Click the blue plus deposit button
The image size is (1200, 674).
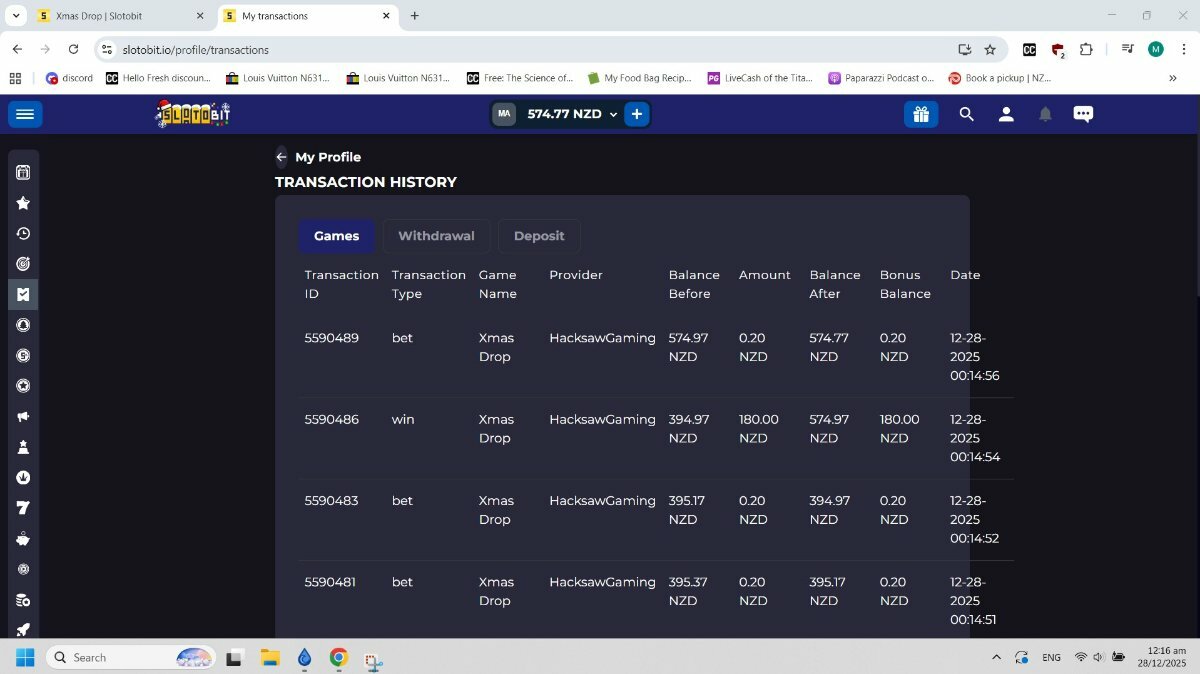(x=637, y=114)
